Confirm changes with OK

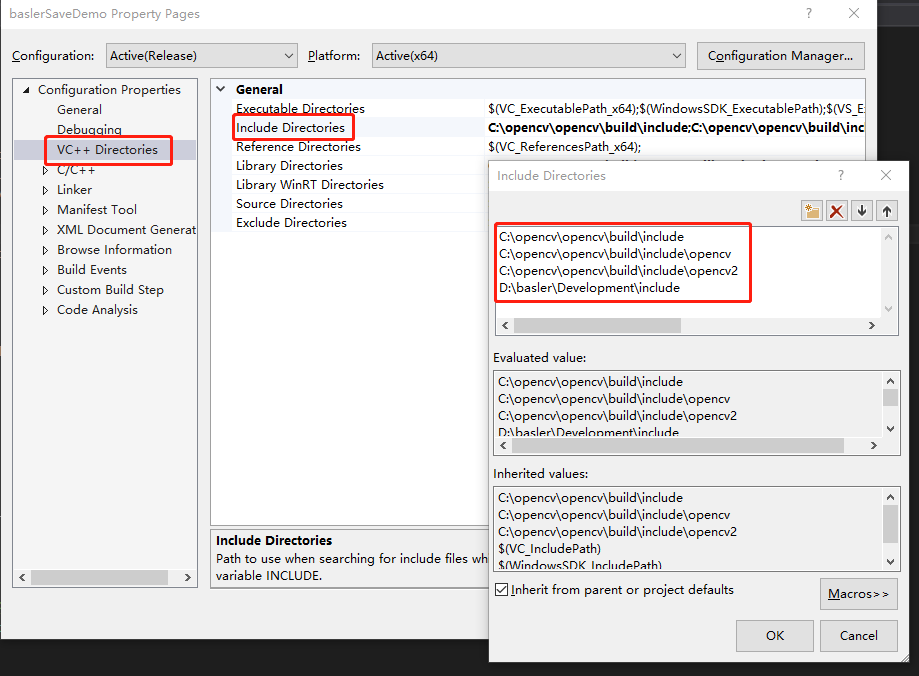point(774,635)
